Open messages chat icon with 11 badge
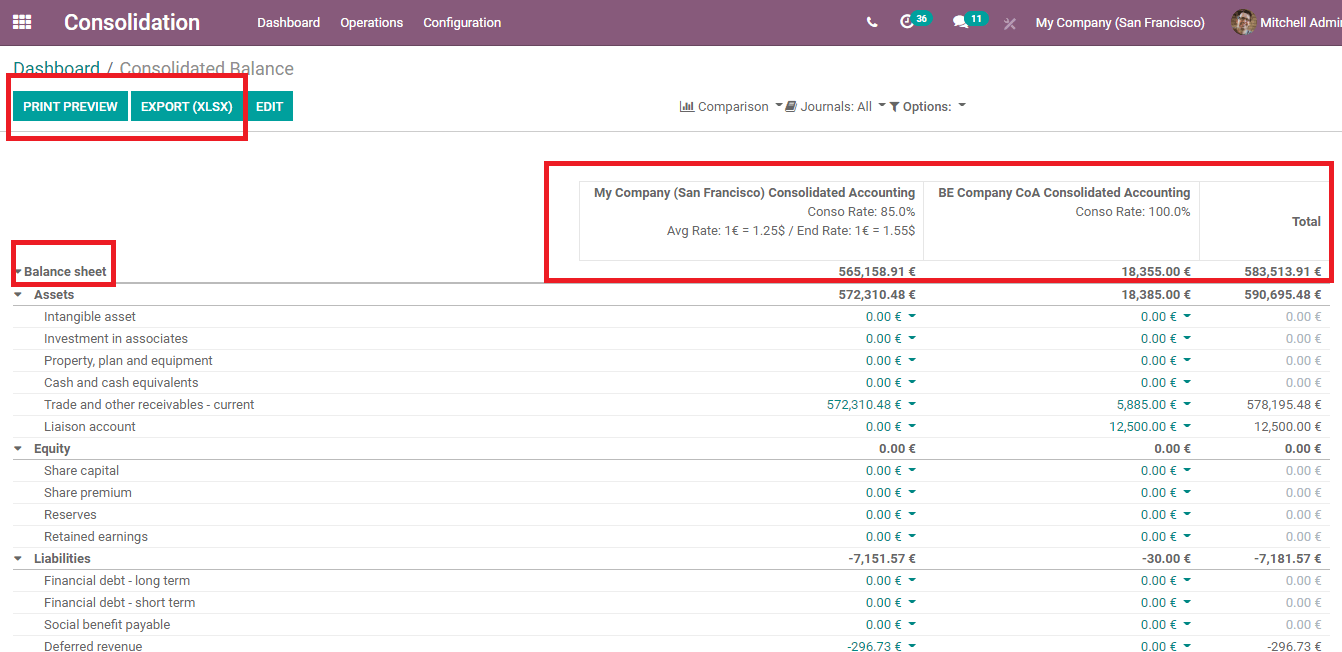 click(968, 21)
